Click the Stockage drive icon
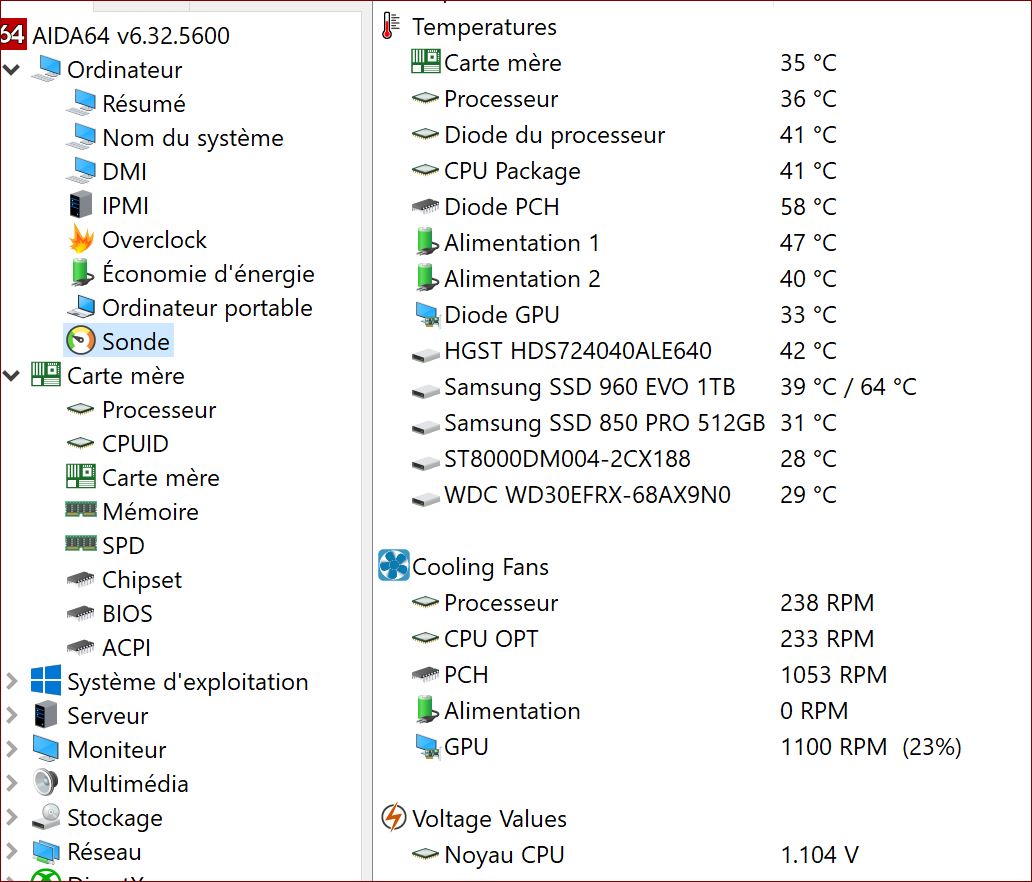Image resolution: width=1032 pixels, height=882 pixels. pyautogui.click(x=46, y=817)
